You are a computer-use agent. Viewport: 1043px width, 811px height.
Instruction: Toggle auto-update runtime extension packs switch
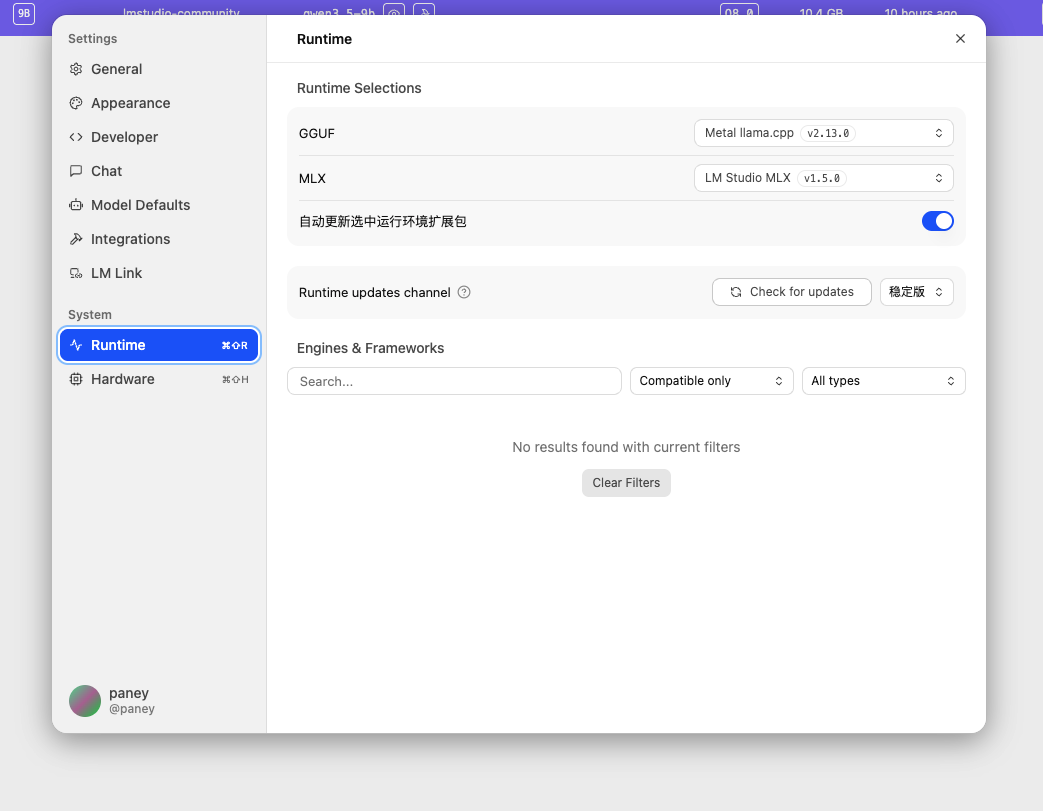(x=937, y=221)
